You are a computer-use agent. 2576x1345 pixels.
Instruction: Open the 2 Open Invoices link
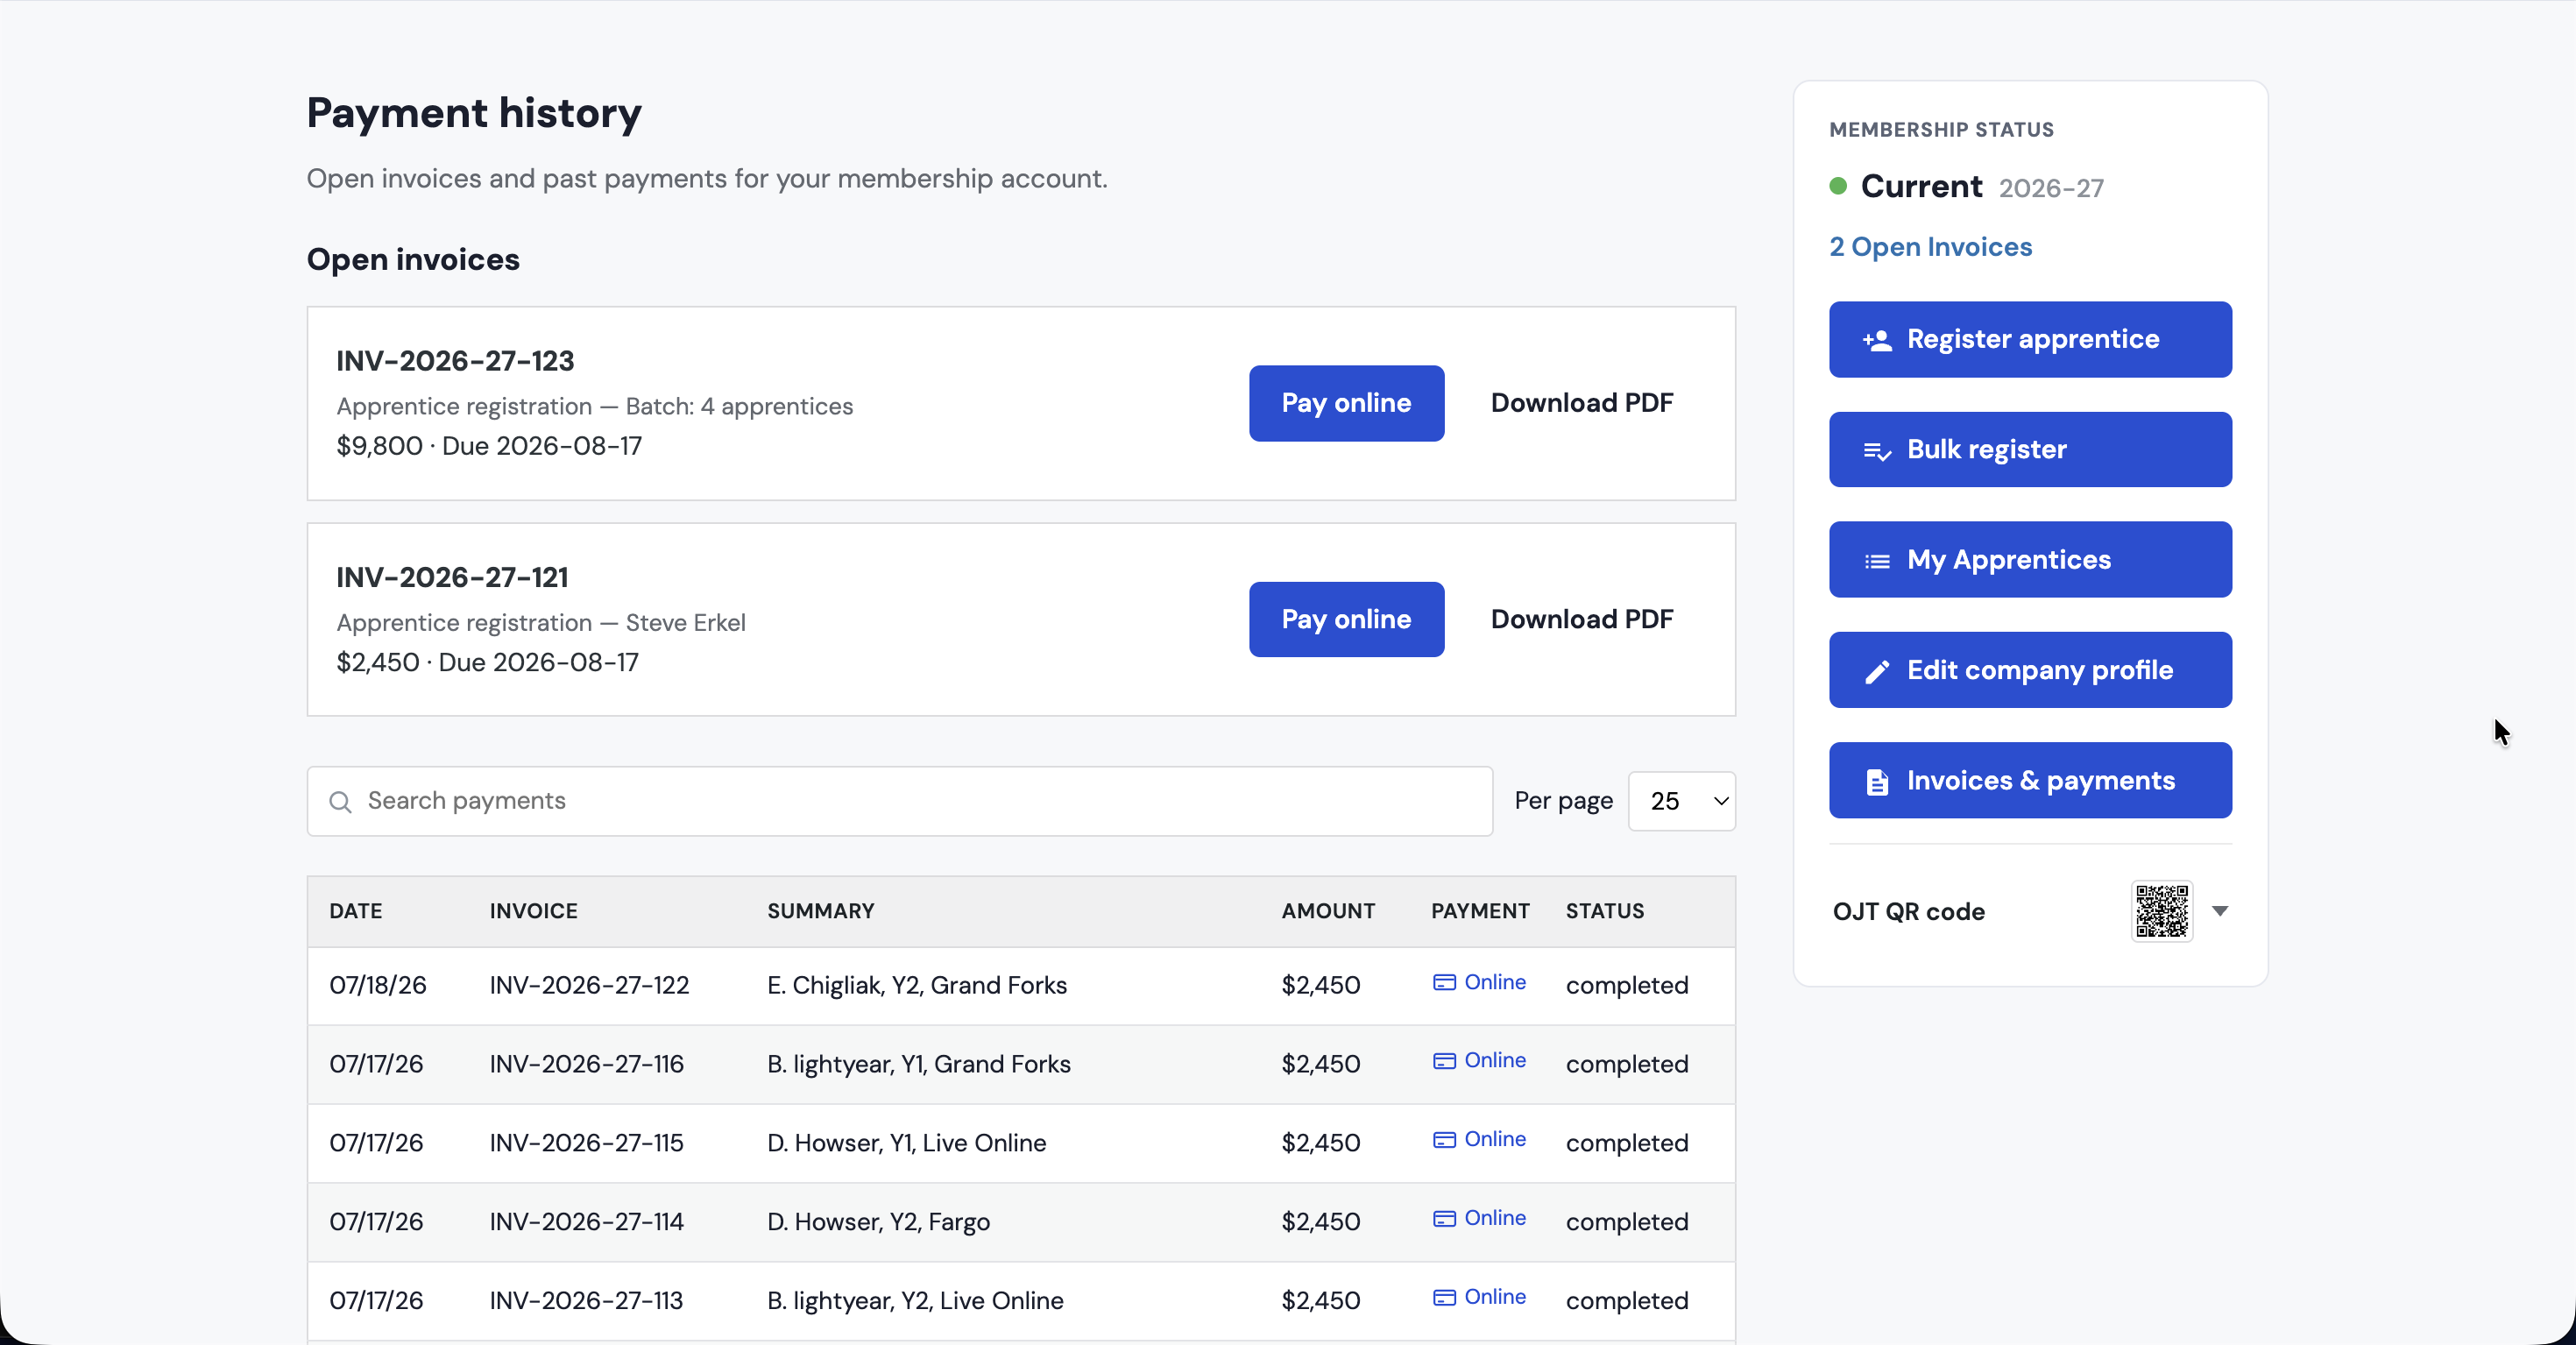coord(1930,247)
